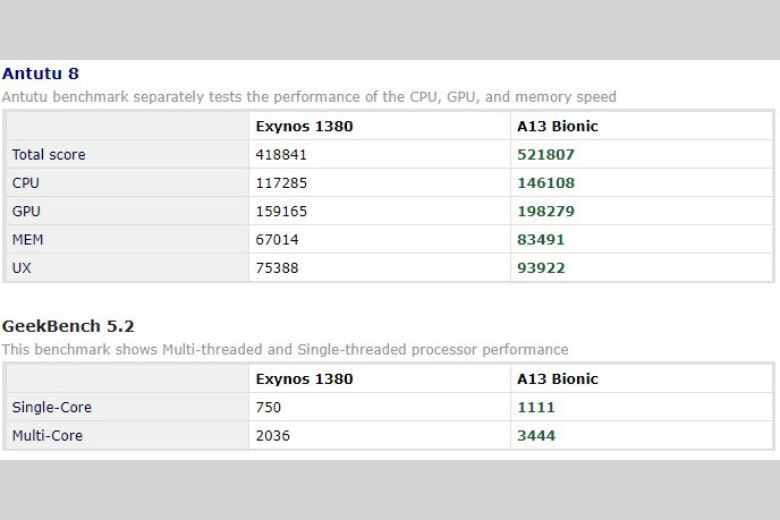Click the A13 Bionic total score 521807
Viewport: 780px width, 520px height.
(x=546, y=155)
